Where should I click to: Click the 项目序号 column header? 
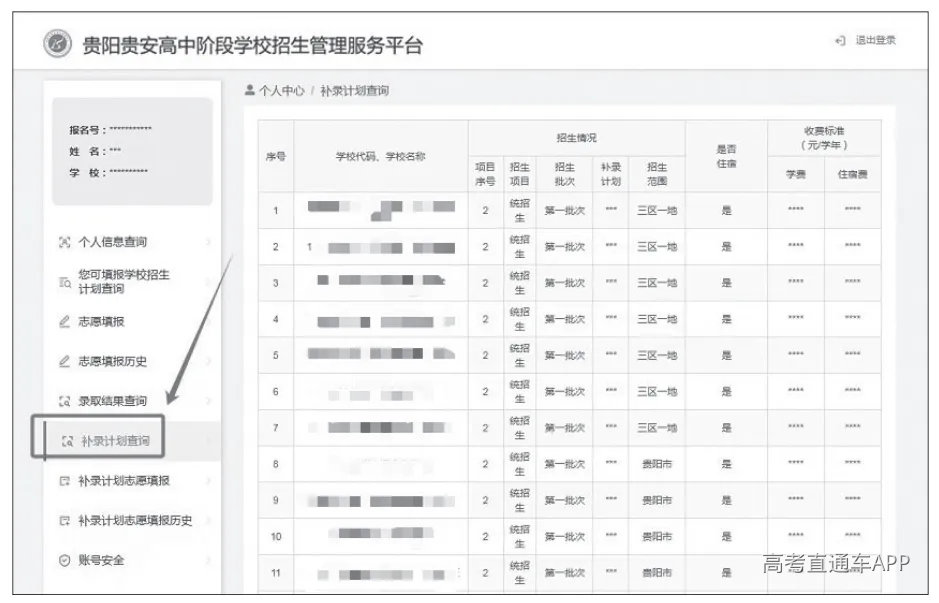pyautogui.click(x=485, y=174)
